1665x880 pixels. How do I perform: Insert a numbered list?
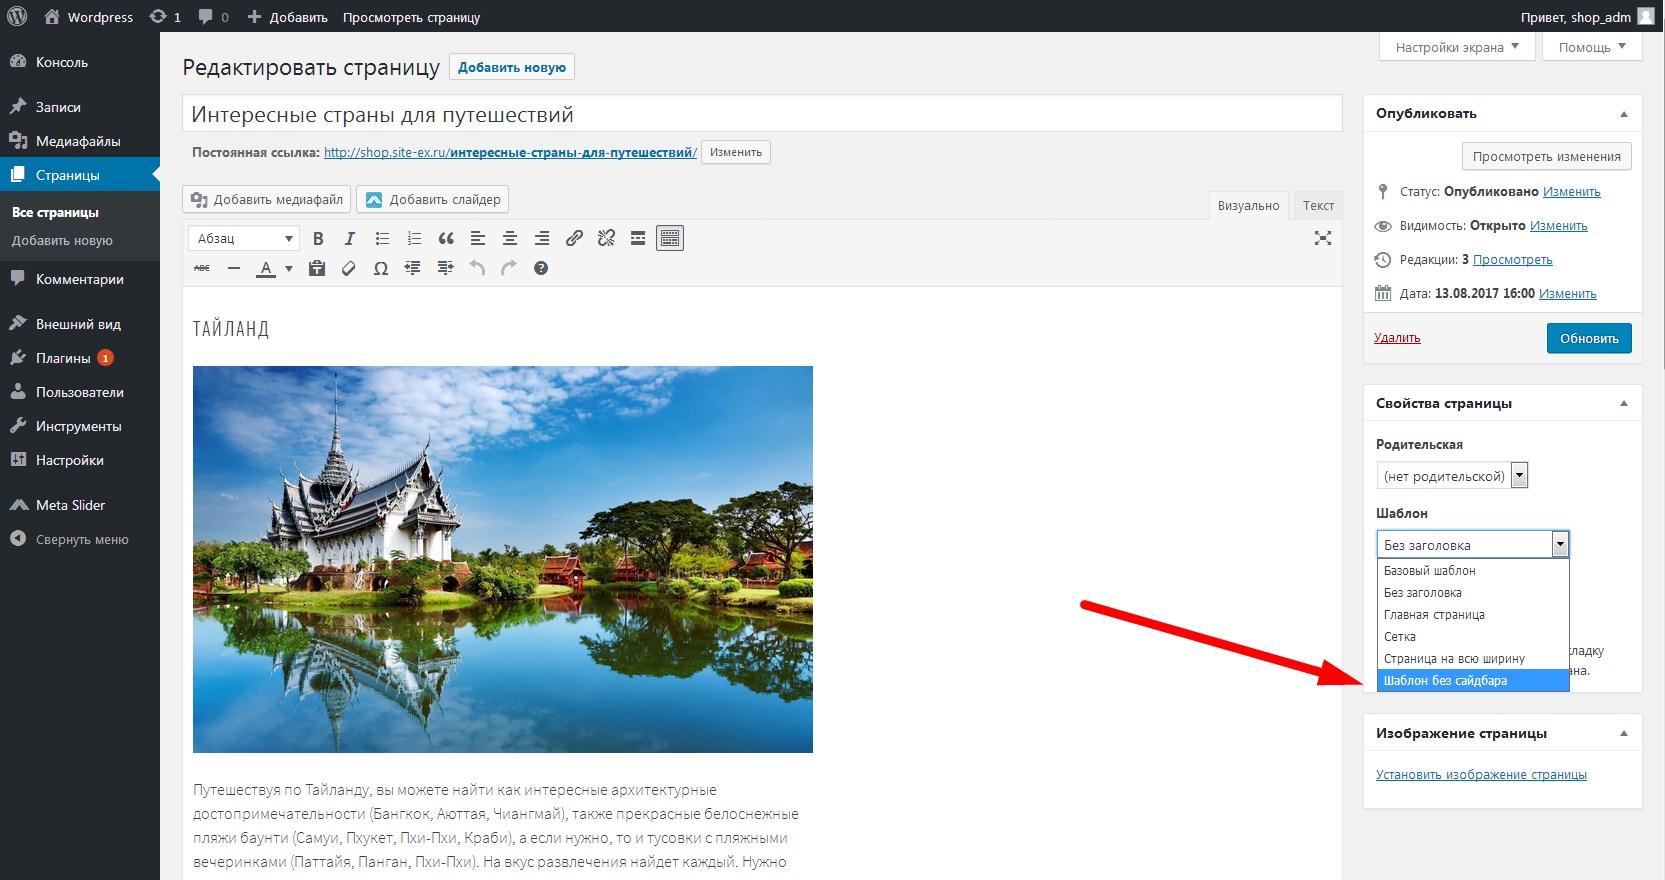coord(414,238)
